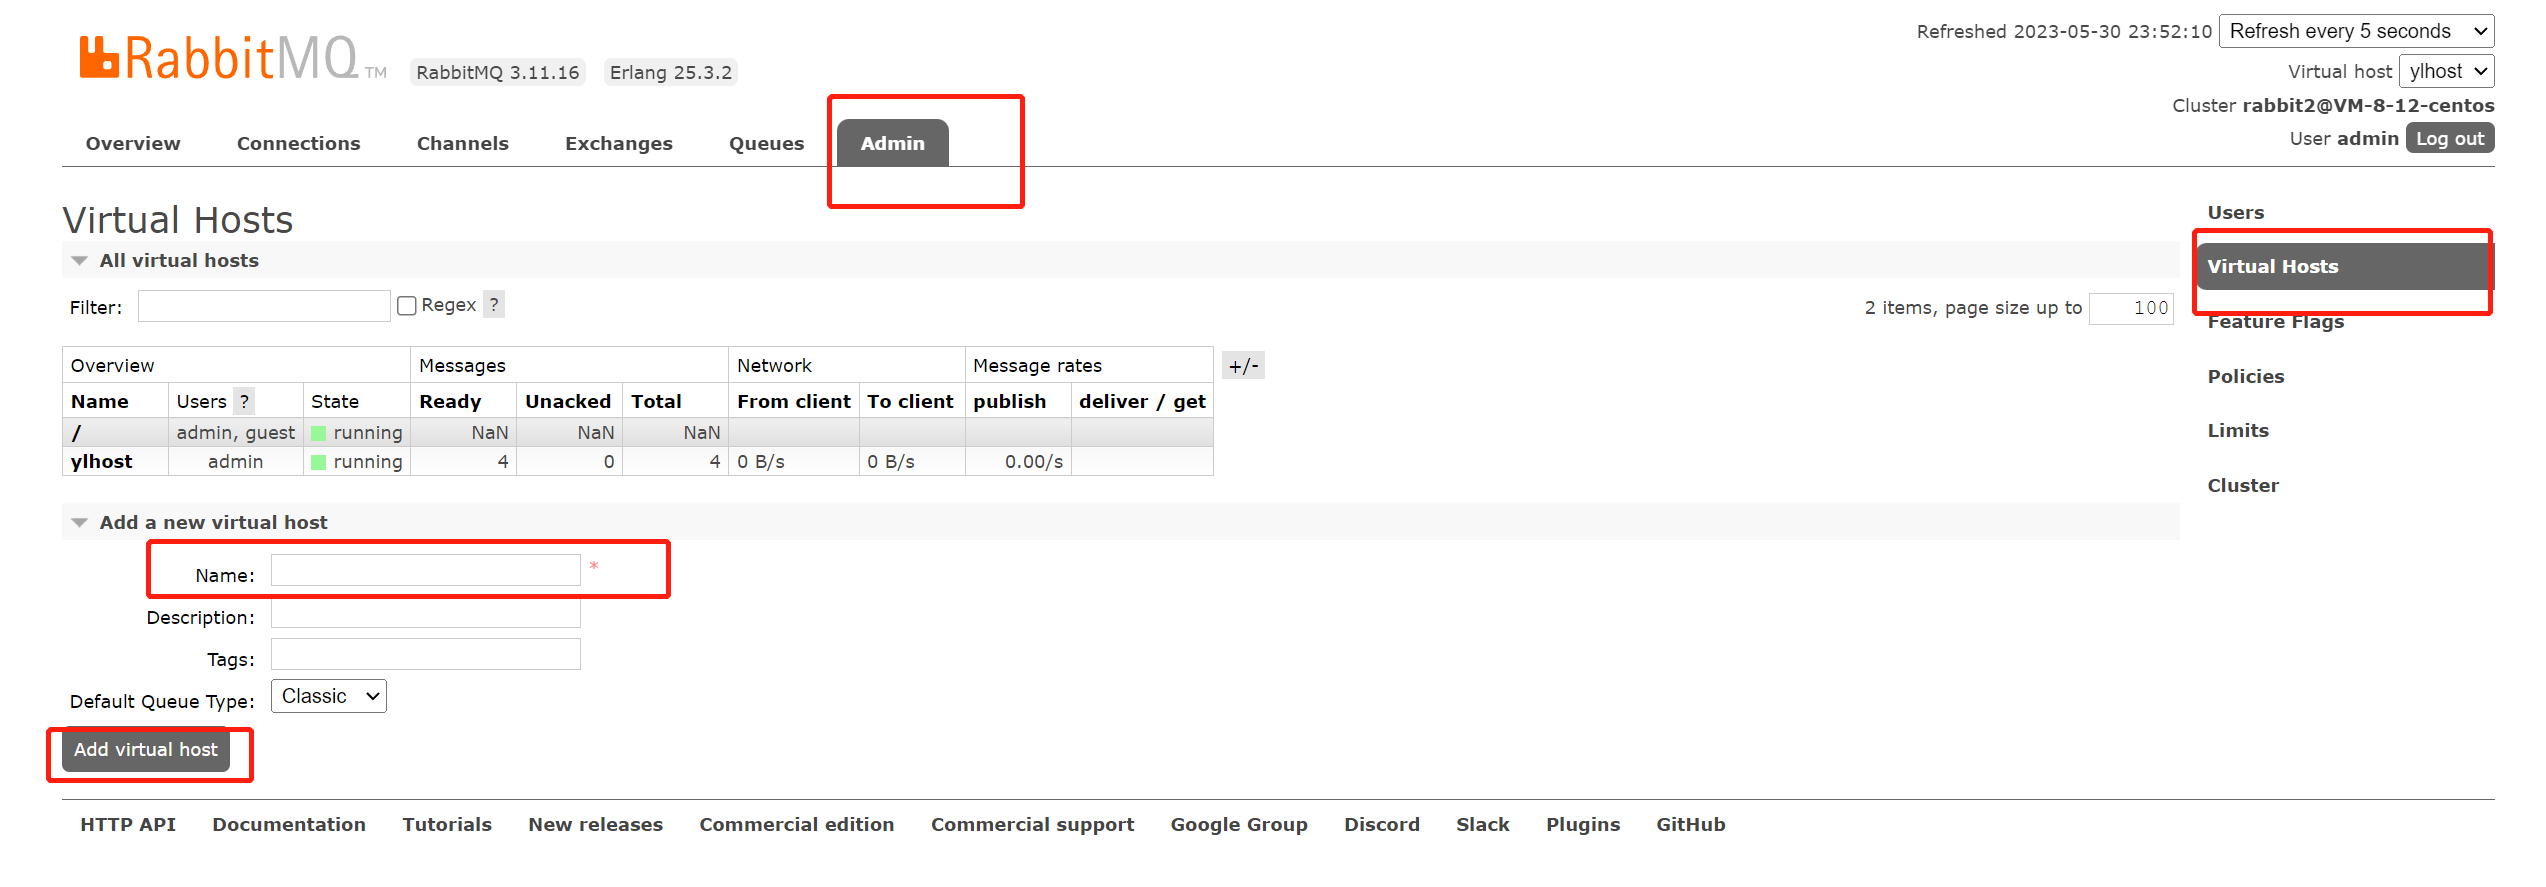The height and width of the screenshot is (887, 2546).
Task: Switch to the Queues tab
Action: 766,143
